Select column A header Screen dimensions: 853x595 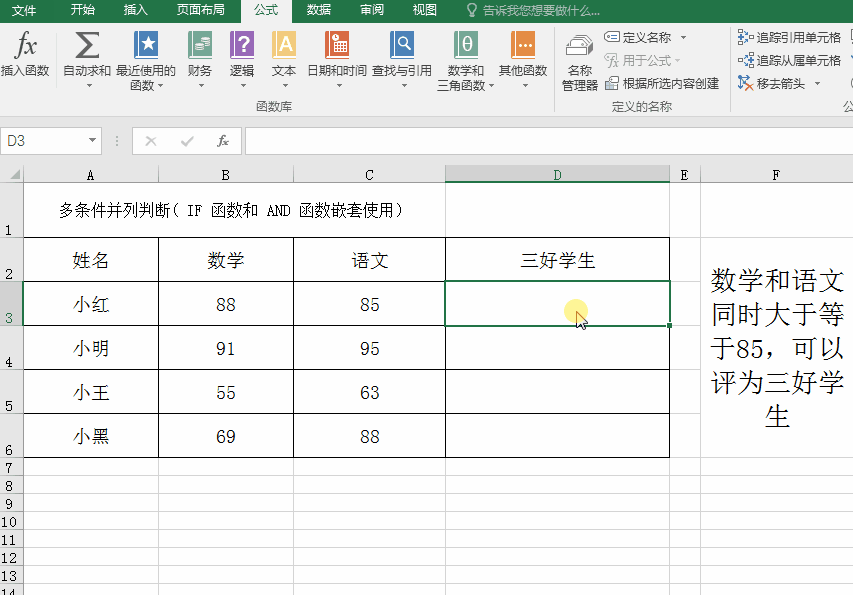(x=90, y=175)
